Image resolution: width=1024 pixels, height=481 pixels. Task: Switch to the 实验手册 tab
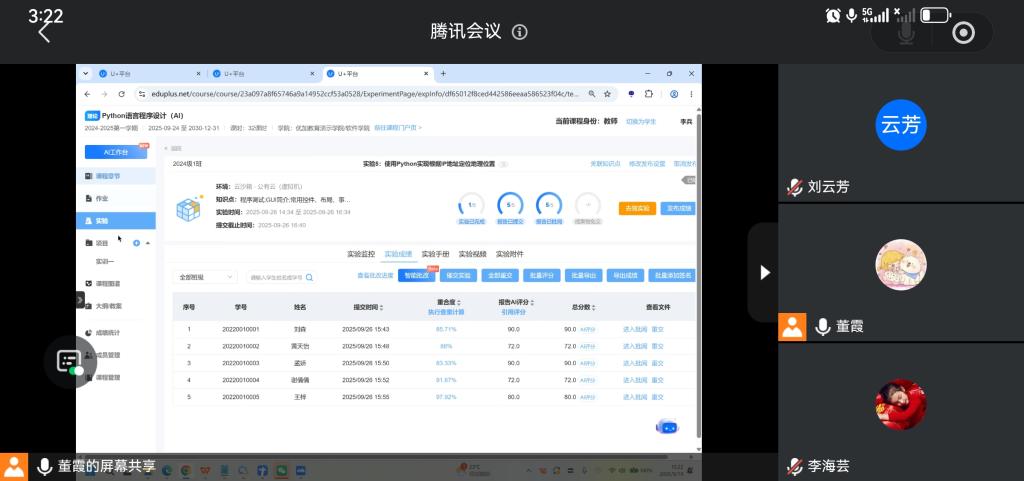pyautogui.click(x=435, y=254)
